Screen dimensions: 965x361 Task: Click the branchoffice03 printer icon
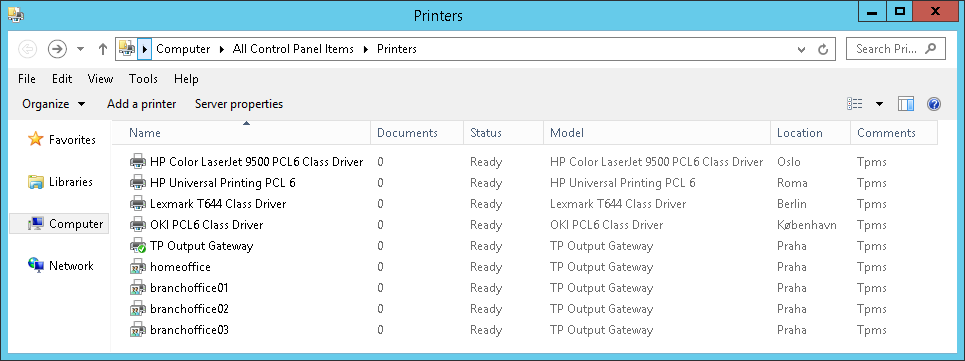(x=137, y=330)
